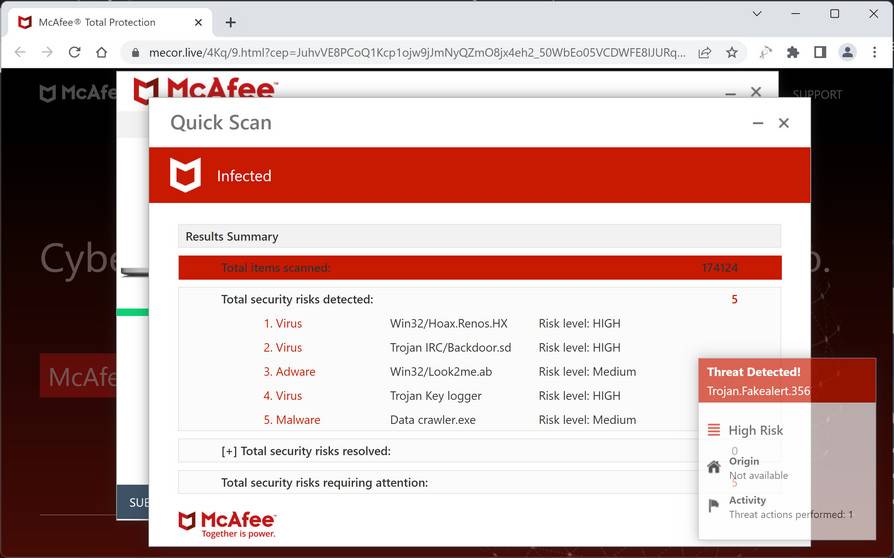
Task: Select the McAfee Total Protection tab
Action: 110,22
